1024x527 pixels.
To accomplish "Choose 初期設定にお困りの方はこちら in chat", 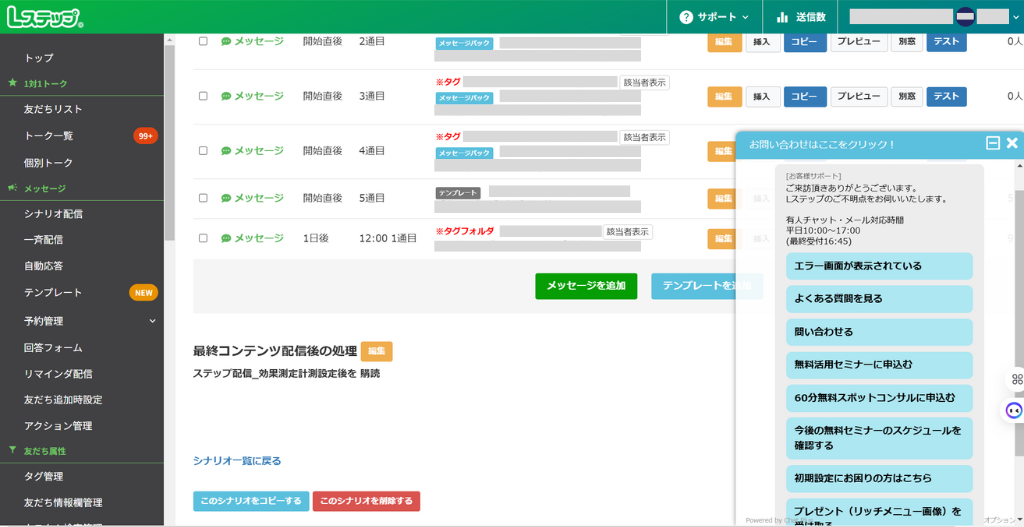I will pyautogui.click(x=879, y=479).
